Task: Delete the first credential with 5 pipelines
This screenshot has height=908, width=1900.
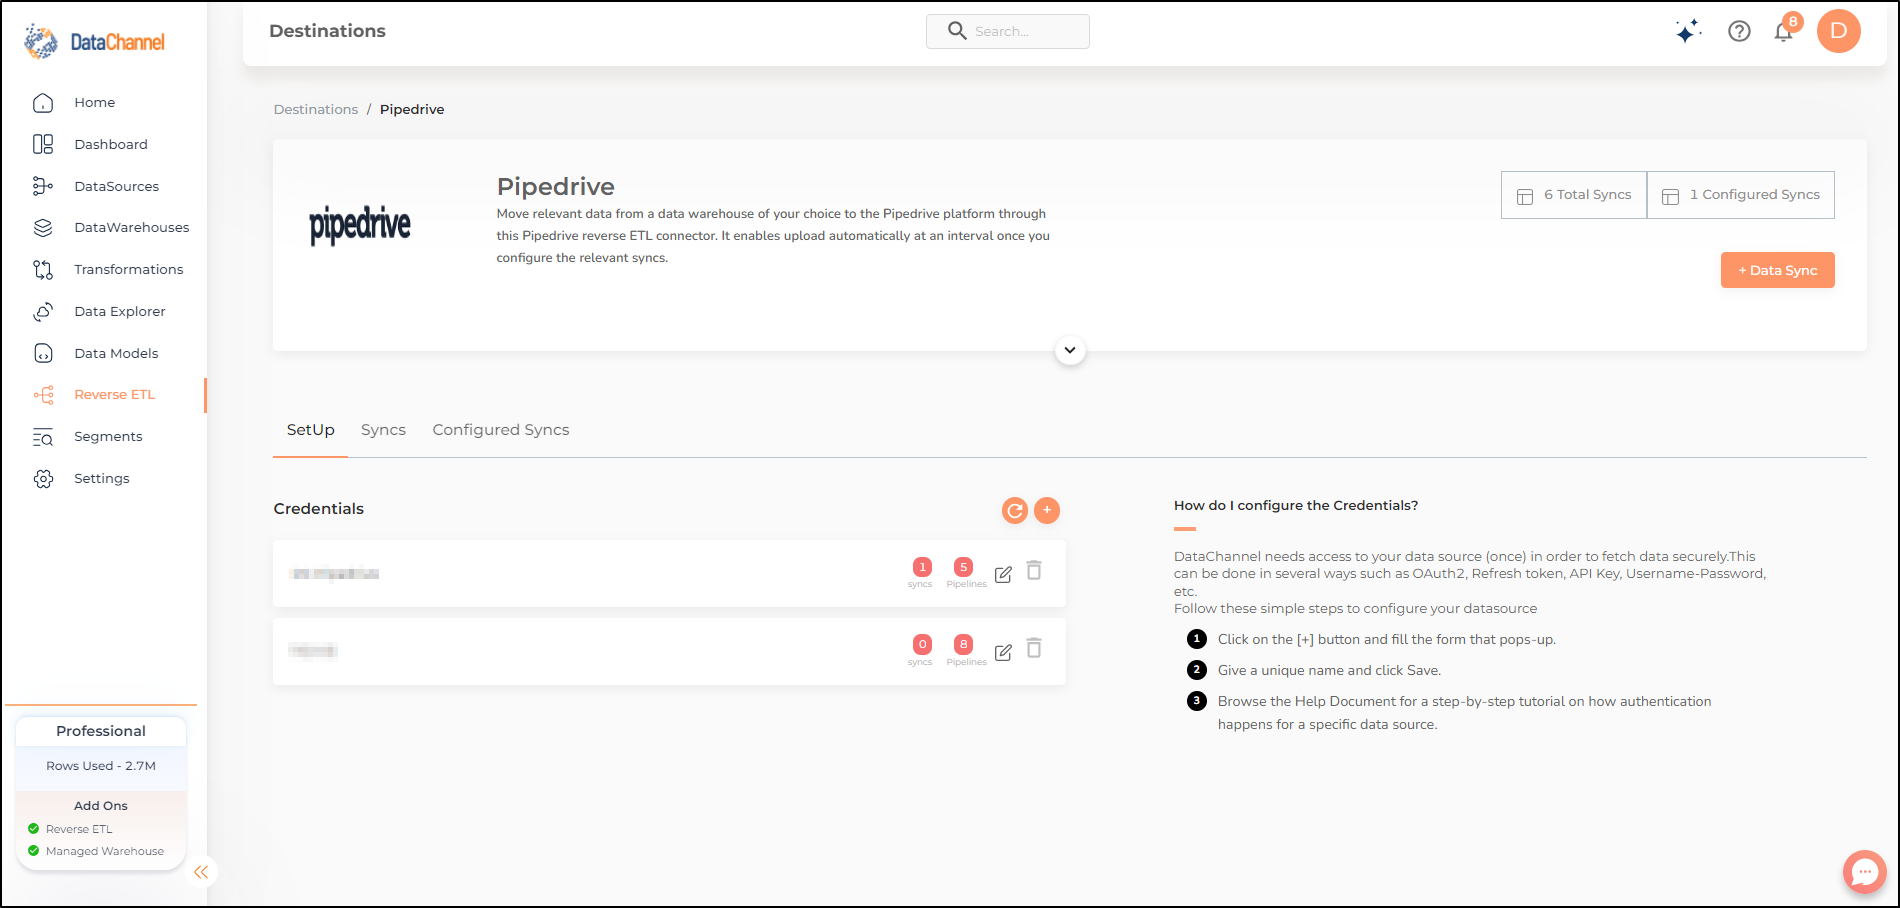Action: 1034,570
